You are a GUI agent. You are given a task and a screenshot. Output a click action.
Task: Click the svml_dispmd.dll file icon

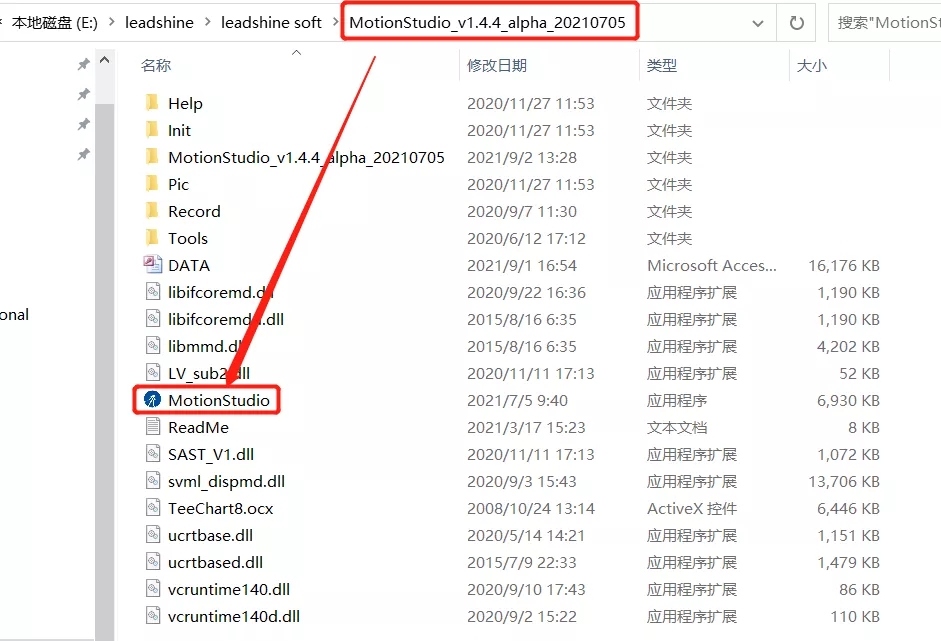coord(153,481)
